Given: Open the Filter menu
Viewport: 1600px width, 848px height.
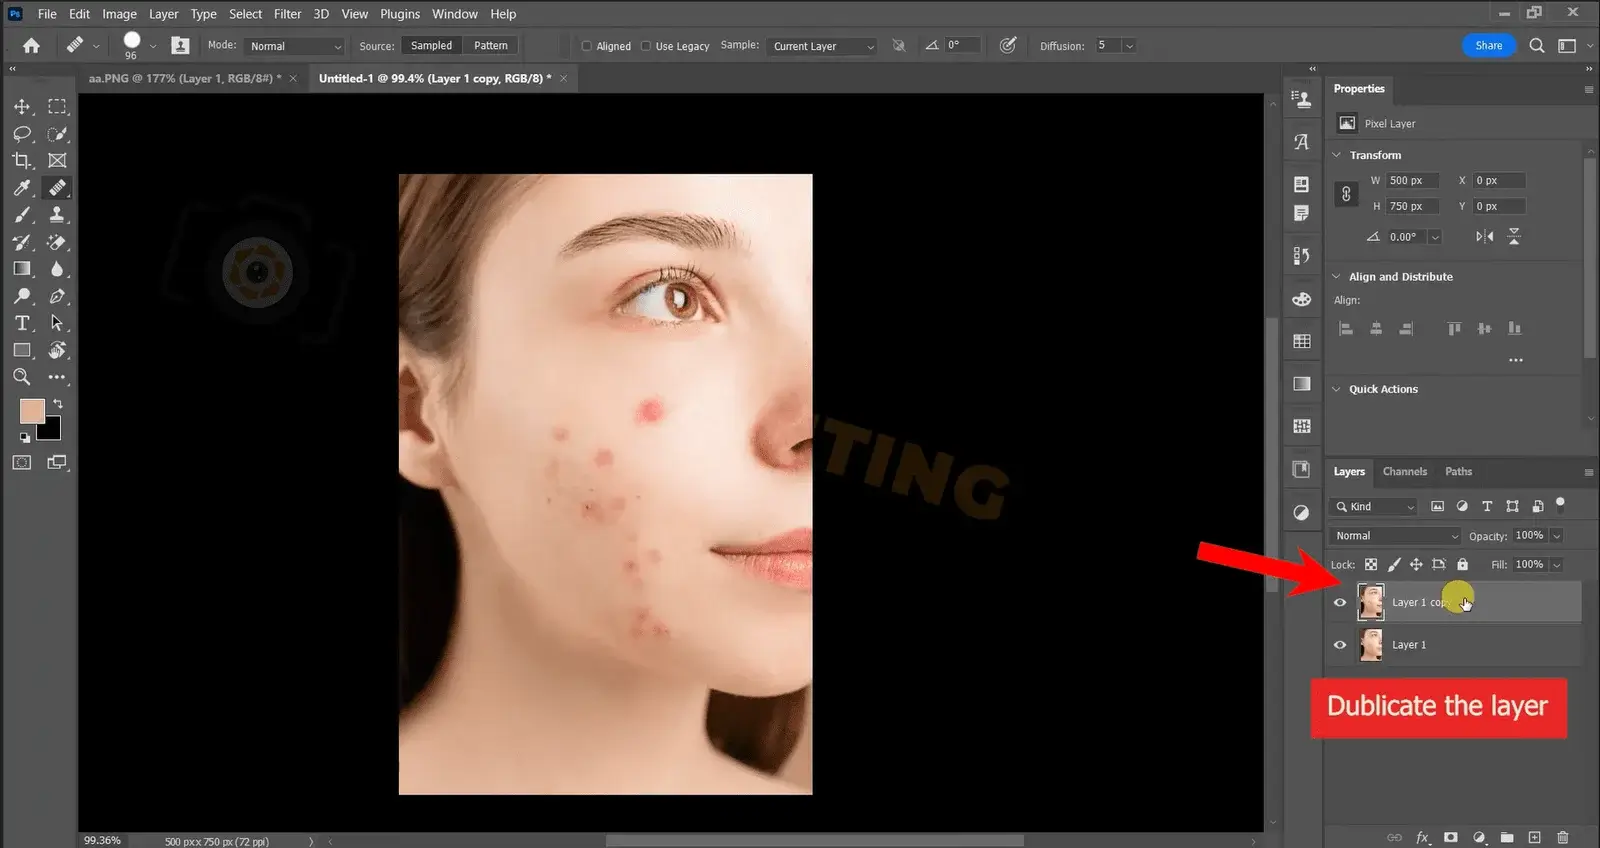Looking at the screenshot, I should pos(287,14).
